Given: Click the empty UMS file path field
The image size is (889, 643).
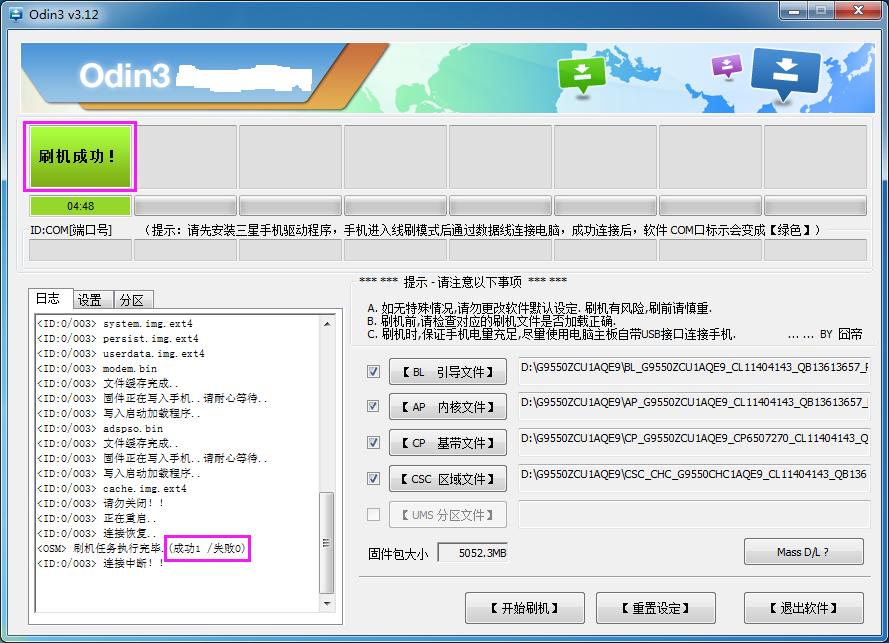Looking at the screenshot, I should tap(694, 514).
